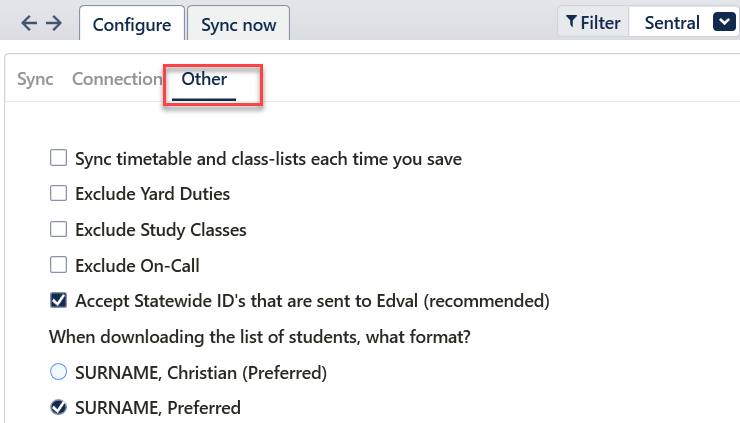Switch to the Sync now tab
Screen dimensions: 740x423
pos(238,25)
